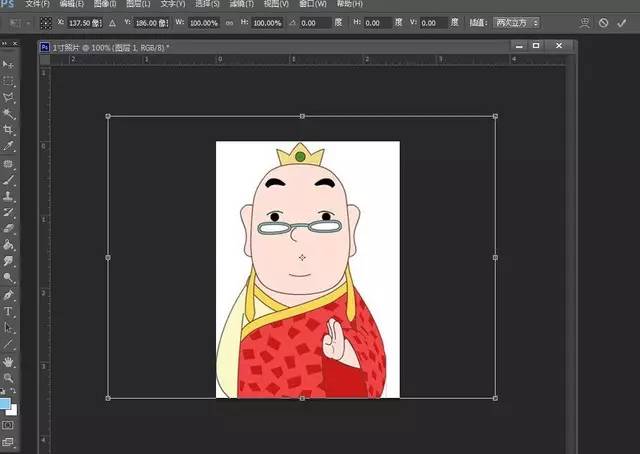Select the Smudge tool
The image size is (640, 454).
[8, 261]
